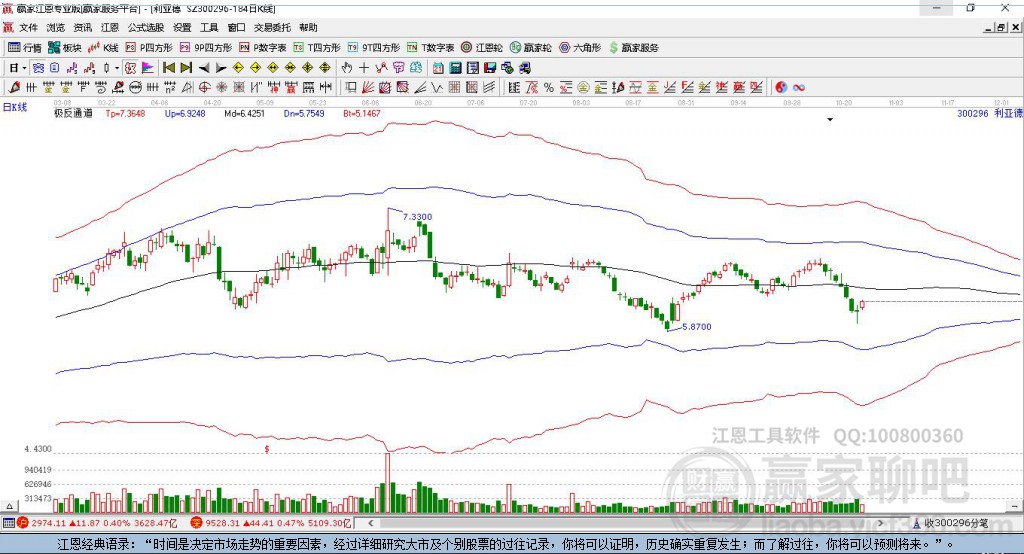This screenshot has width=1024, height=554.
Task: Open the T数字表 tool
Action: point(430,48)
